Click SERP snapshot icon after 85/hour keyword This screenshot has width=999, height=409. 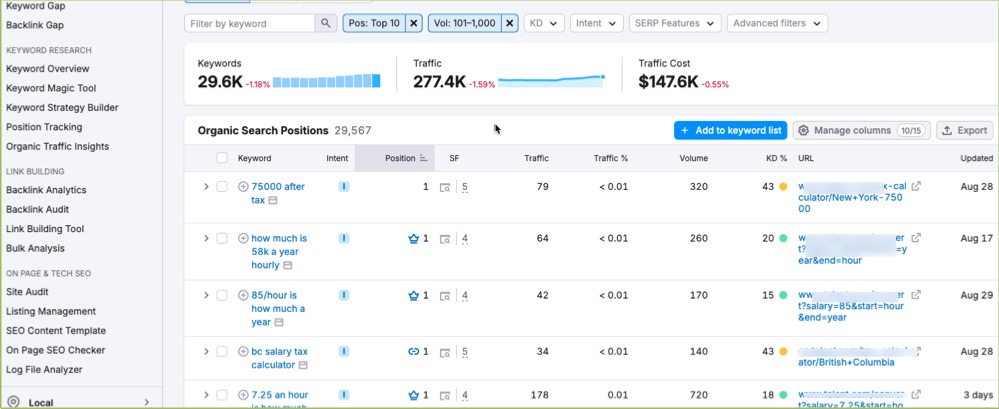[278, 322]
